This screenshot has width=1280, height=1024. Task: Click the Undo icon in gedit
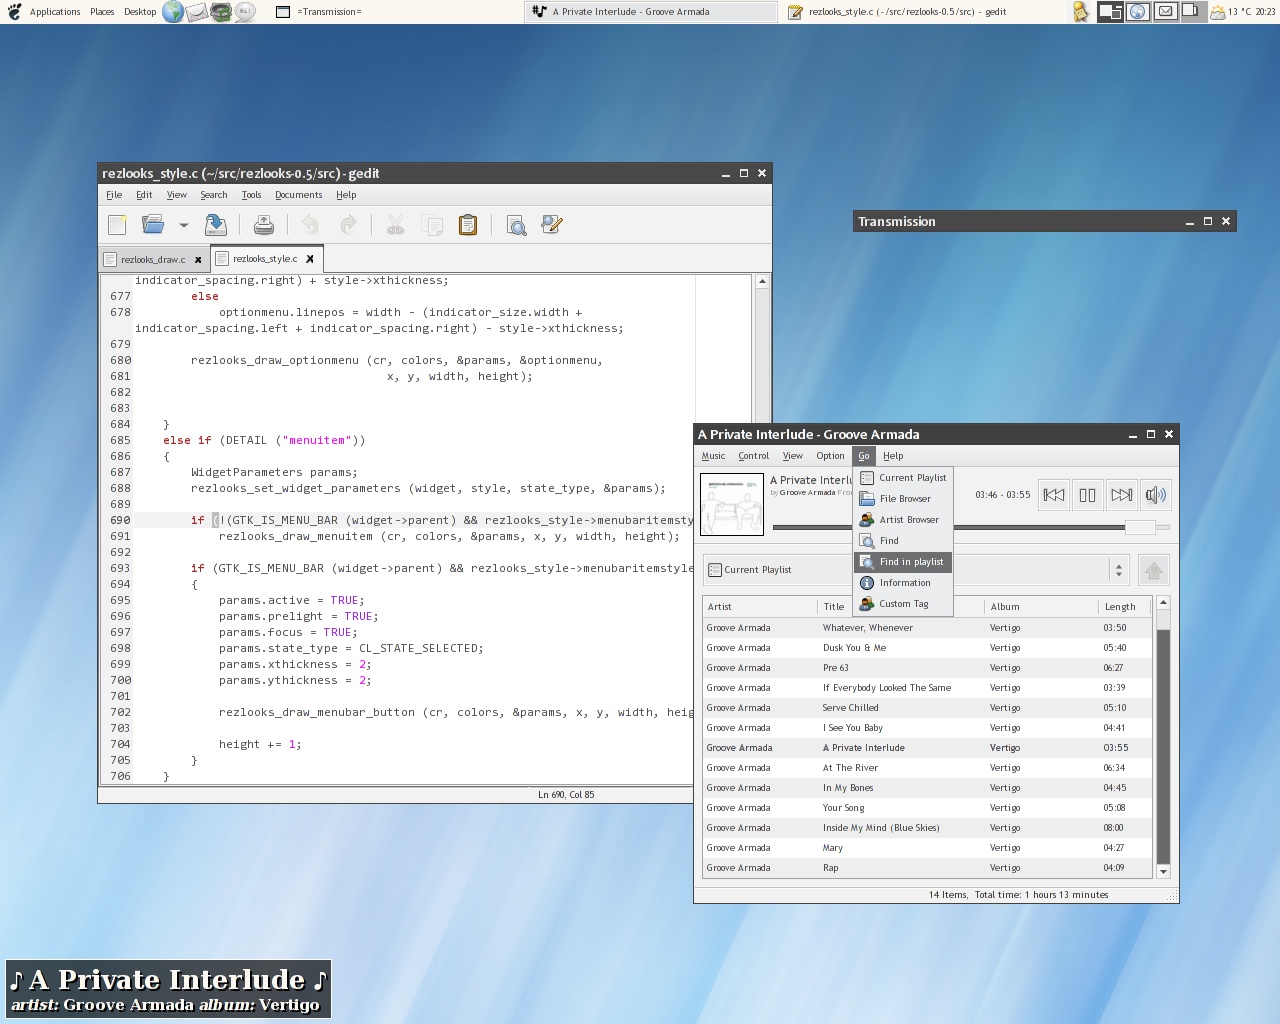[311, 225]
